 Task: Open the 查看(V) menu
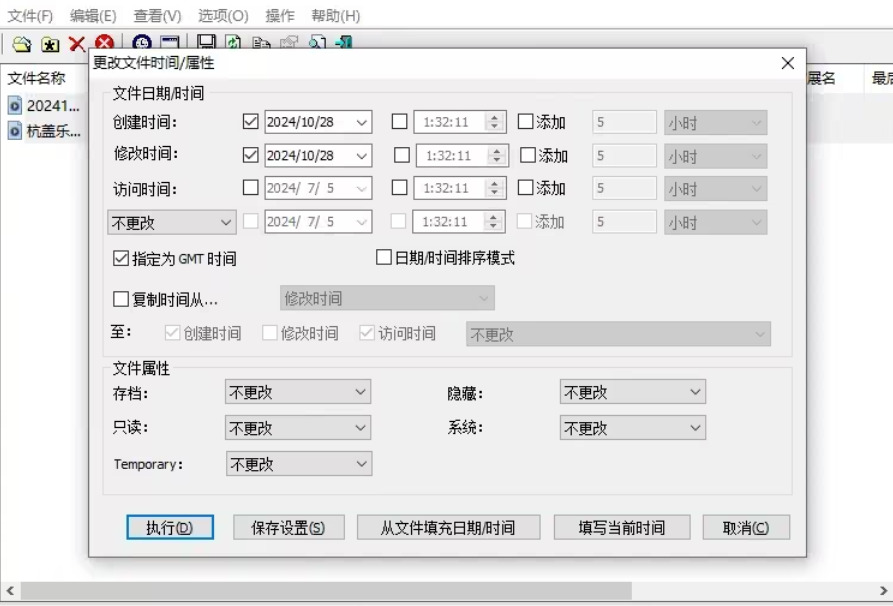157,15
